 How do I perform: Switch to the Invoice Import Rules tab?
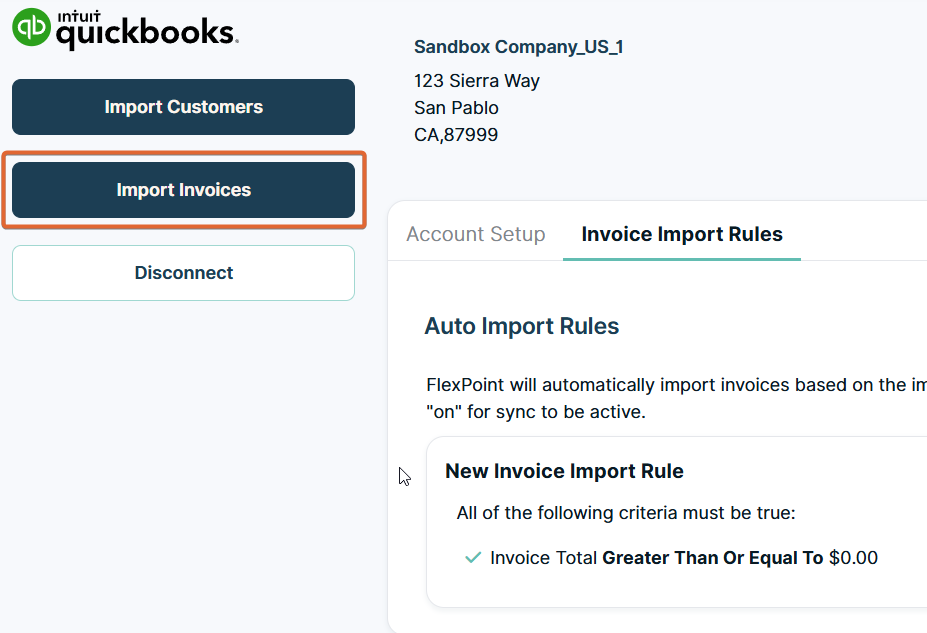click(x=681, y=234)
